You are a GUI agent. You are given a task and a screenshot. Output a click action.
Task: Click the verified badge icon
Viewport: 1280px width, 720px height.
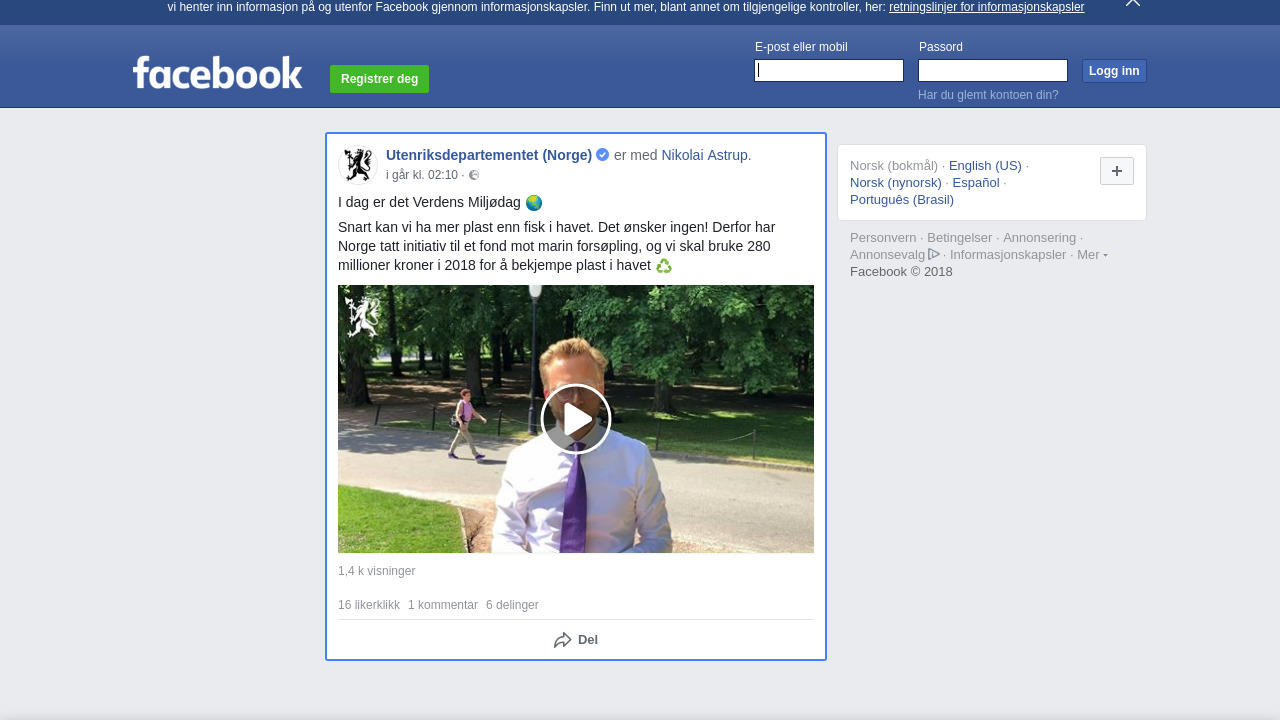tap(603, 155)
